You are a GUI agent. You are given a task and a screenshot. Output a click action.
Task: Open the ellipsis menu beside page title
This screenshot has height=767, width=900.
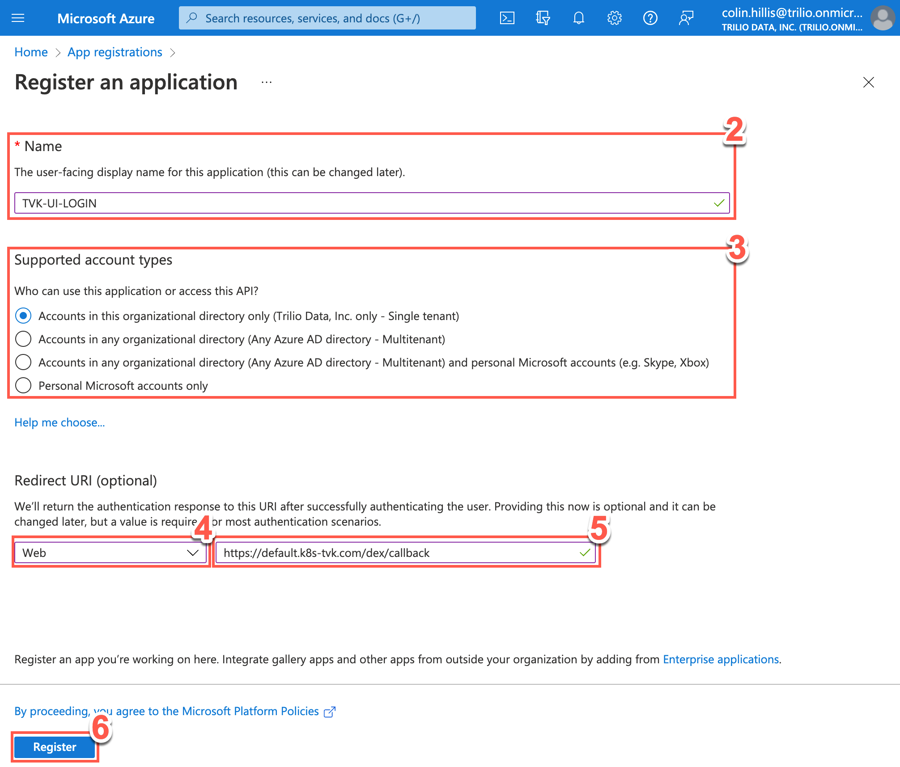pyautogui.click(x=266, y=82)
